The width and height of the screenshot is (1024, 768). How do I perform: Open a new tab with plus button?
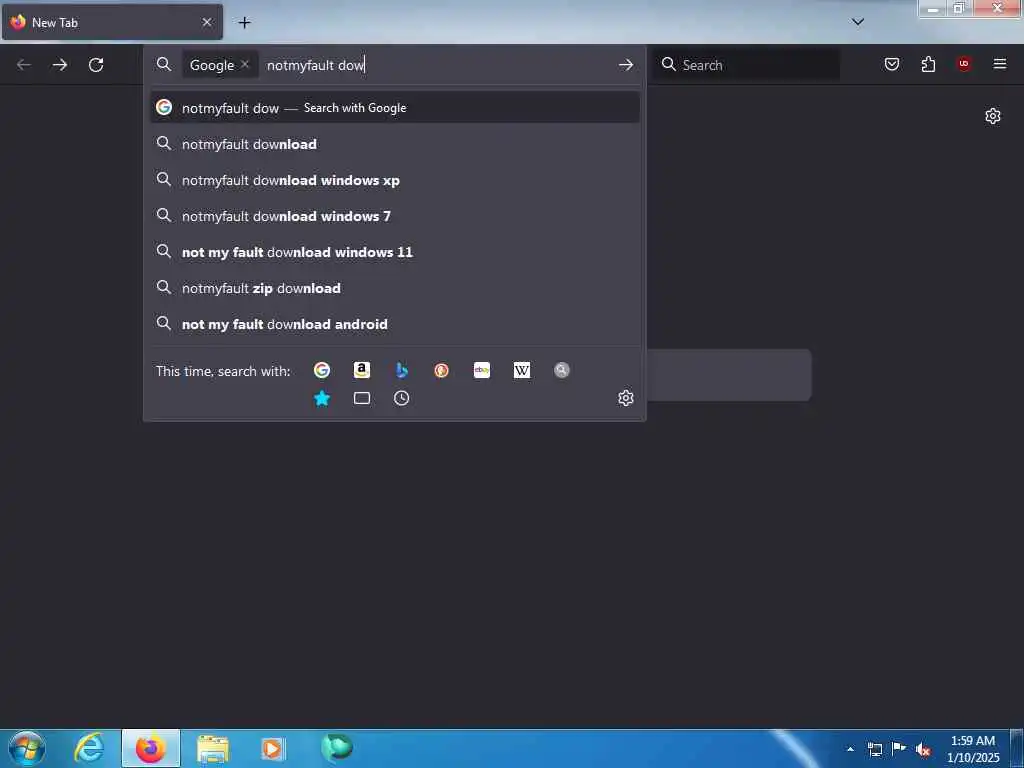[x=244, y=22]
